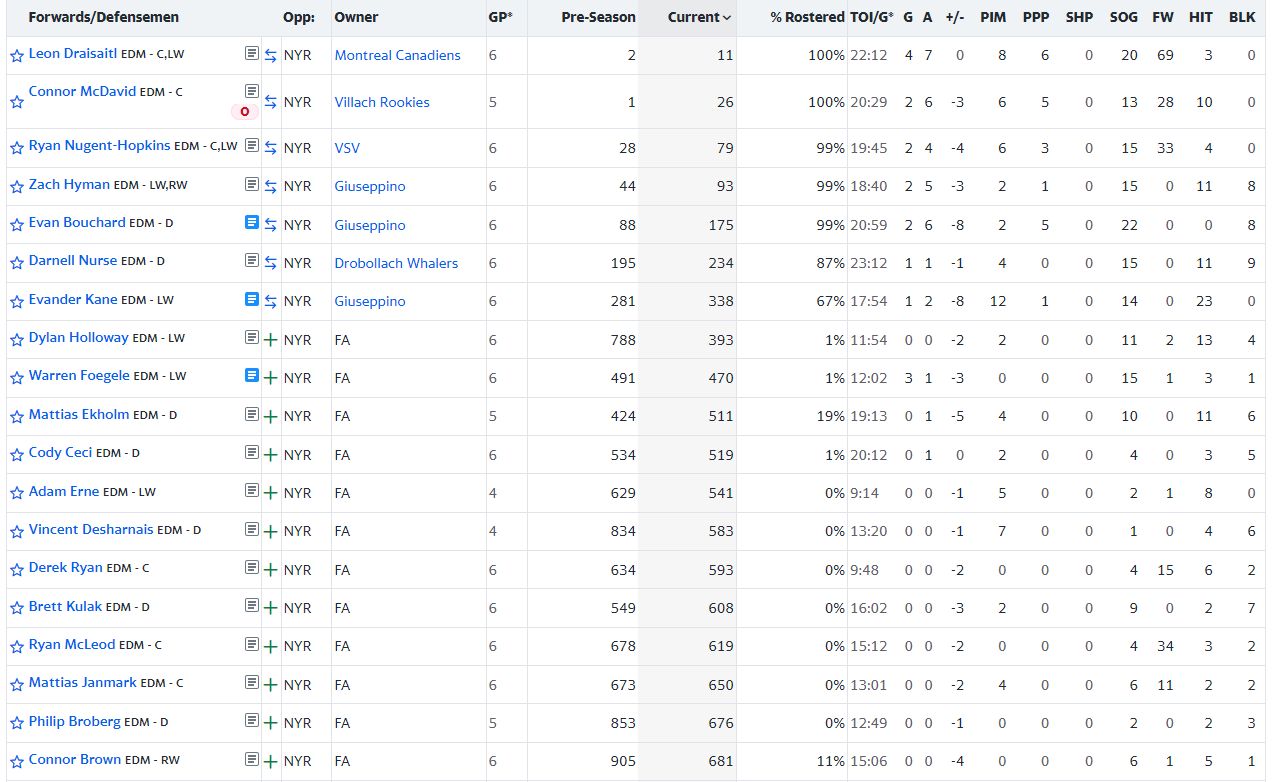Propose trade for Evander Kane via arrows icon
1279x782 pixels.
(270, 301)
